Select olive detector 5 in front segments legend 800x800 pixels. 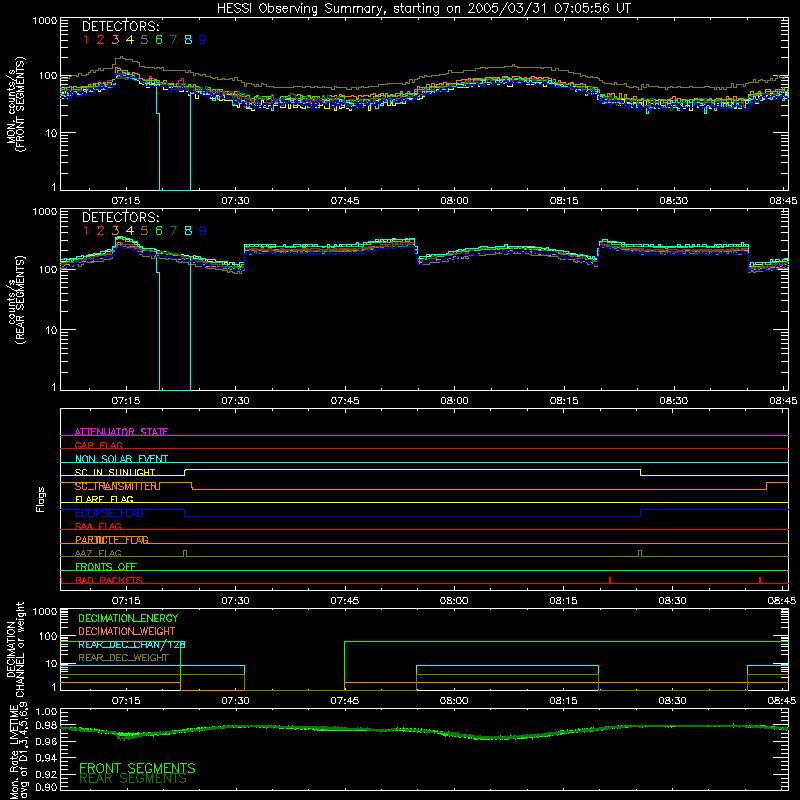[x=144, y=40]
